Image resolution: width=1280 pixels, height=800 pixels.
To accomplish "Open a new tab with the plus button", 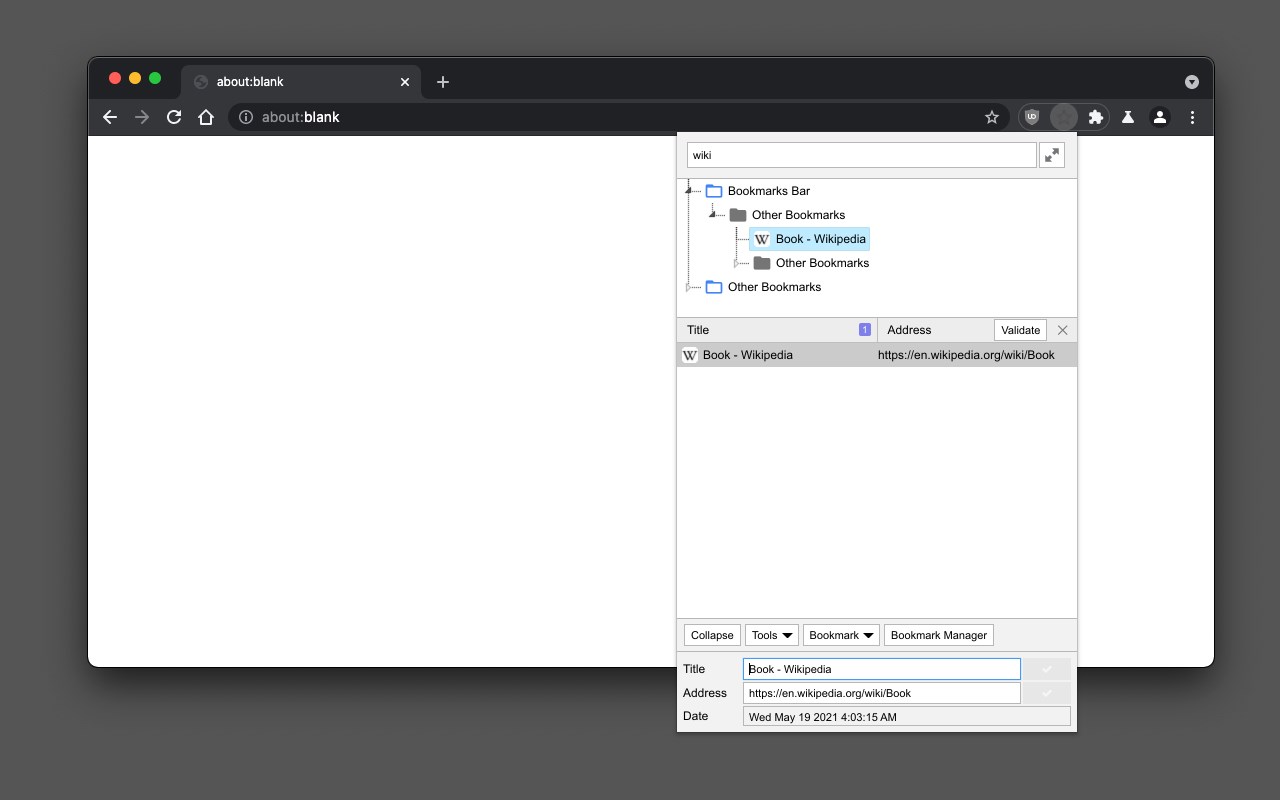I will coord(443,82).
